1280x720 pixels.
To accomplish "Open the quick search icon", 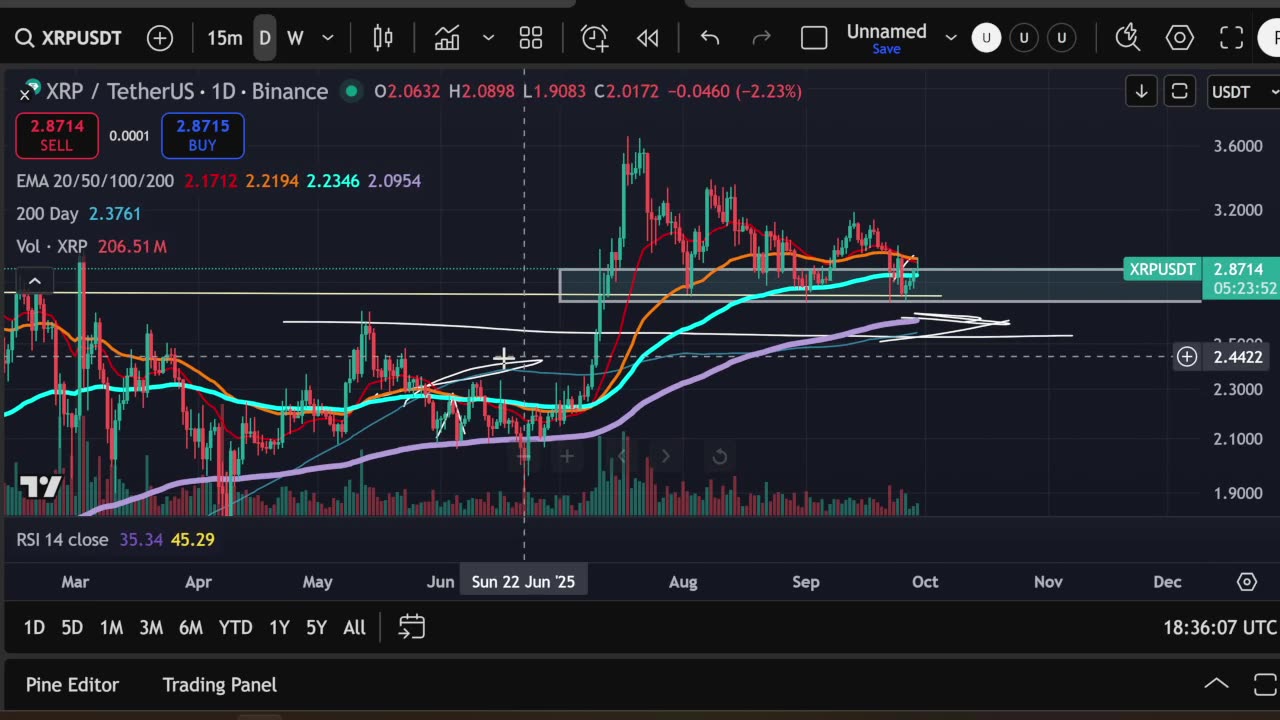I will point(1128,38).
